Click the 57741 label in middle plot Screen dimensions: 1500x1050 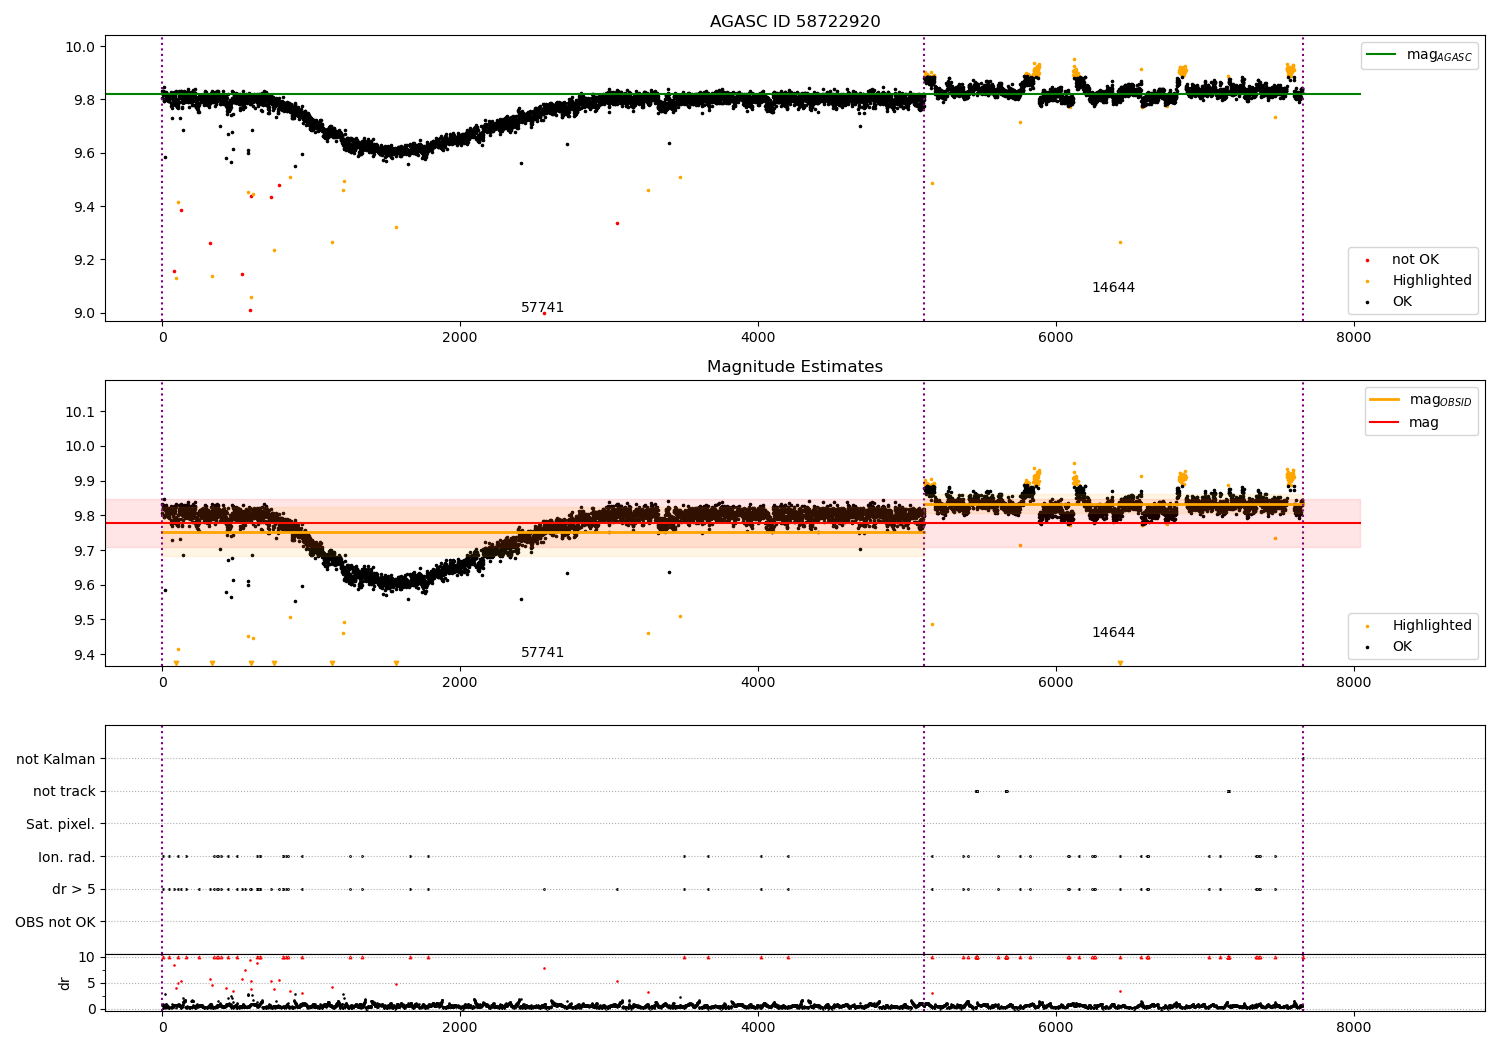[543, 653]
